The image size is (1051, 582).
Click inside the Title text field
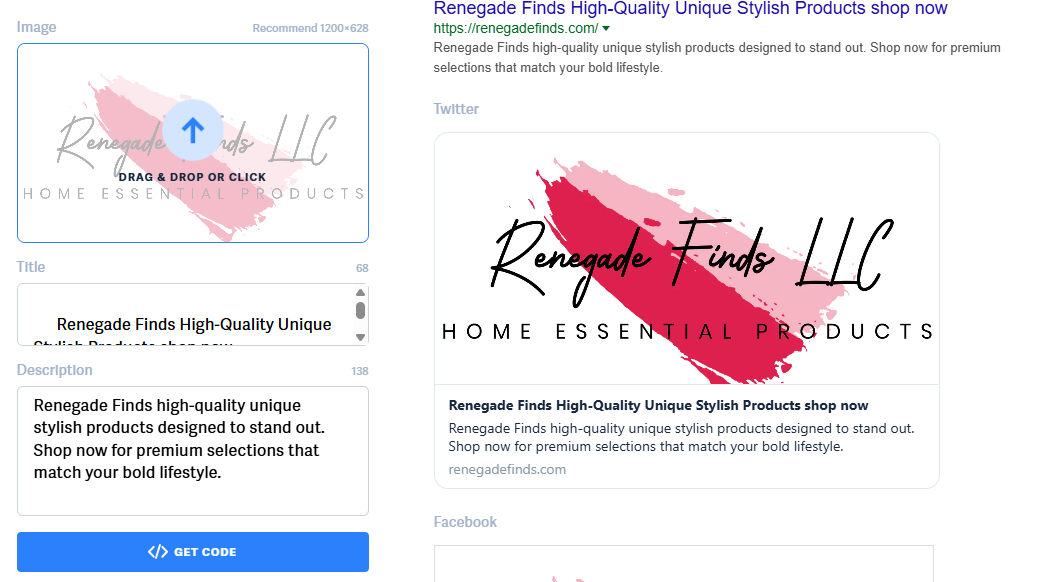pyautogui.click(x=186, y=314)
